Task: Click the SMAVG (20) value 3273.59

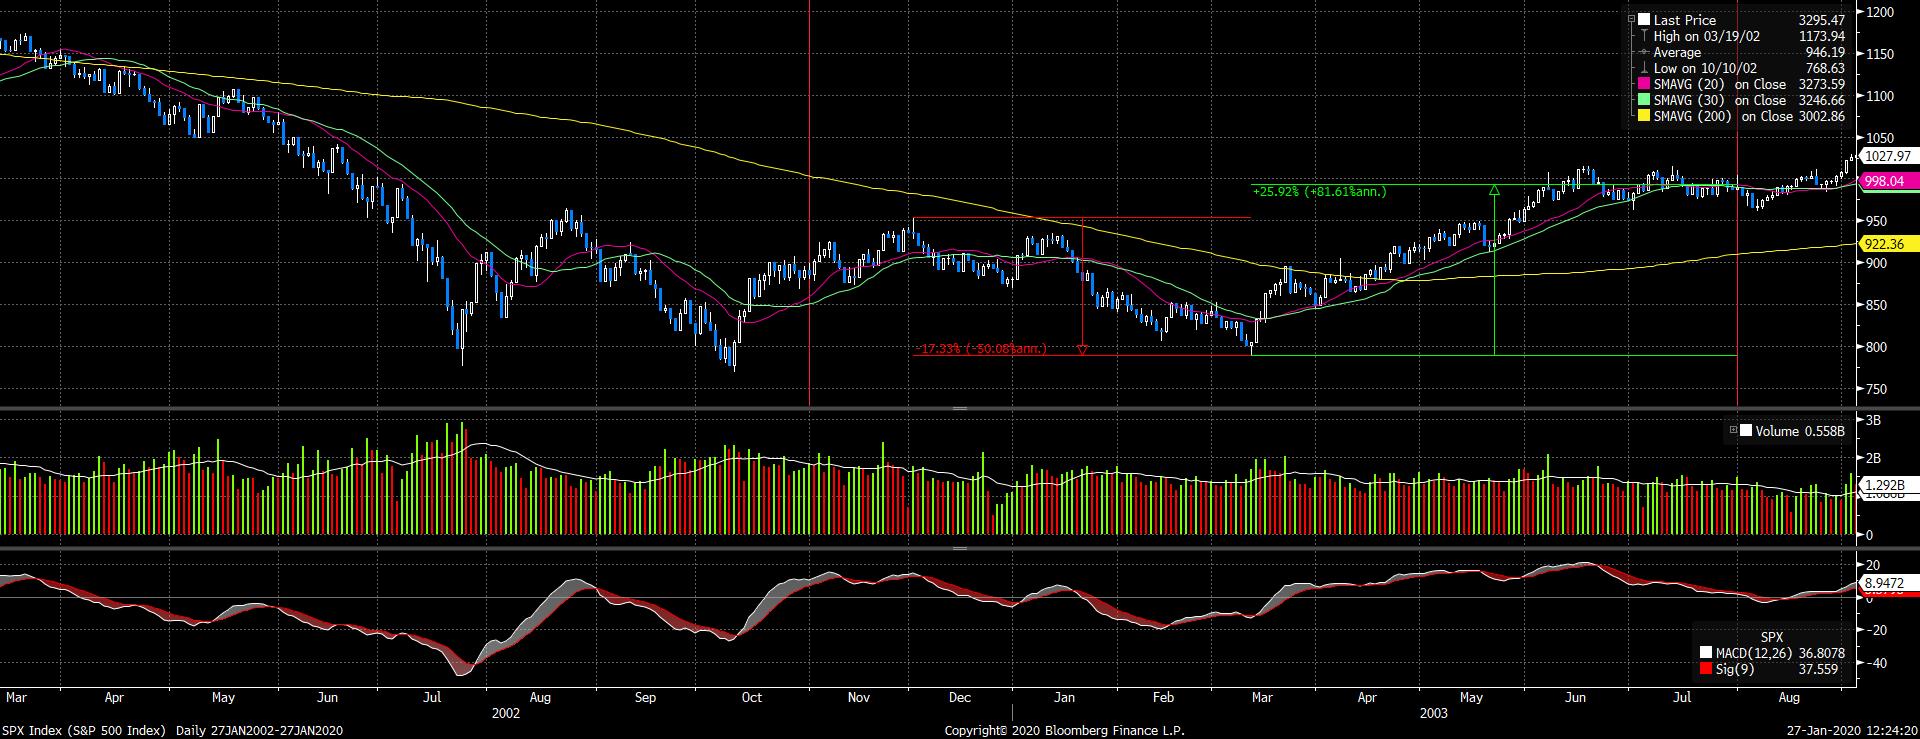Action: [x=1820, y=85]
